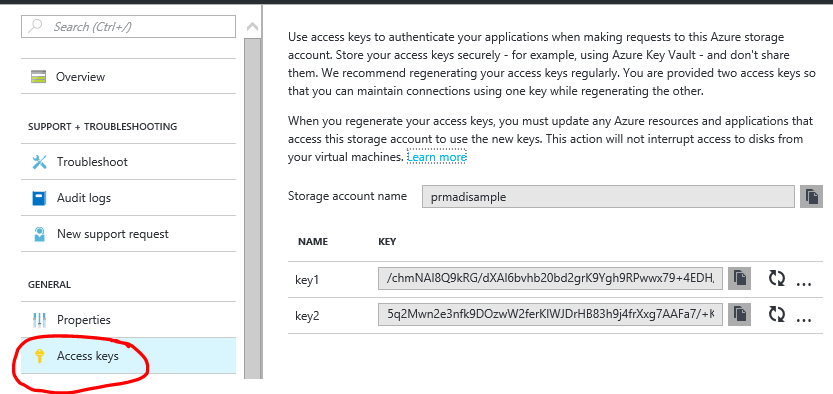This screenshot has height=394, width=833.
Task: Click the Troubleshoot wrench icon
Action: click(x=39, y=161)
